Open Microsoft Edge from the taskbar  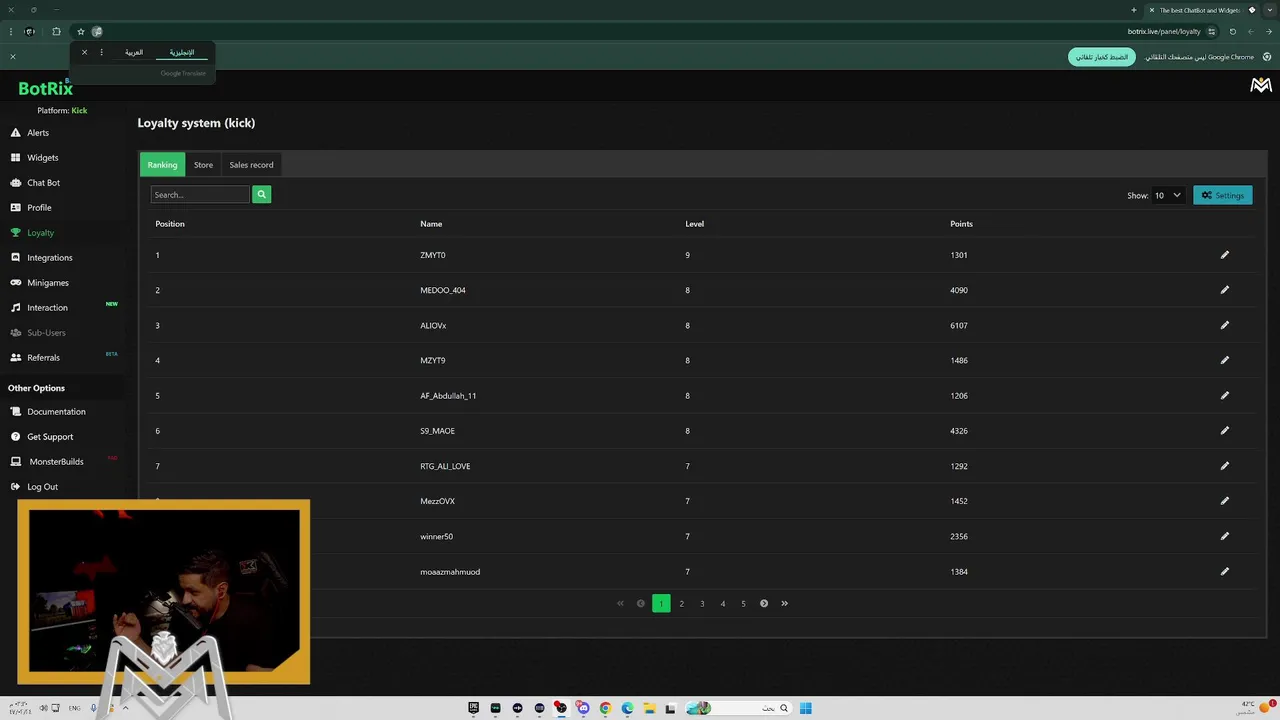coord(627,708)
